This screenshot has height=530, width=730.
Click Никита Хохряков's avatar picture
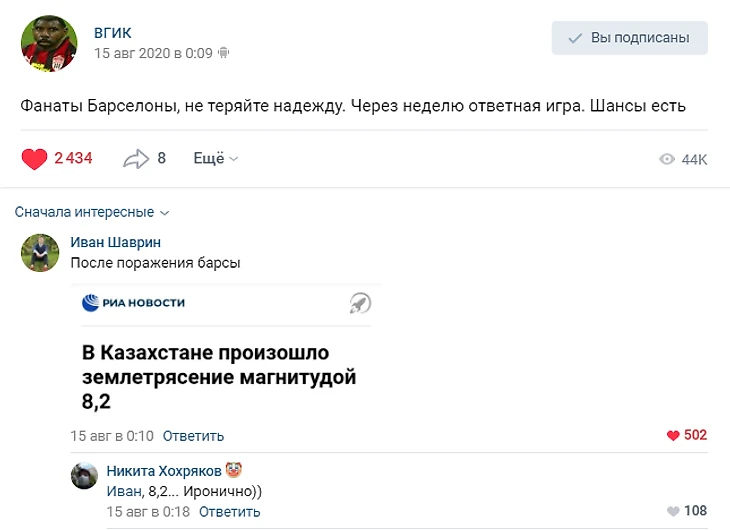click(x=84, y=476)
